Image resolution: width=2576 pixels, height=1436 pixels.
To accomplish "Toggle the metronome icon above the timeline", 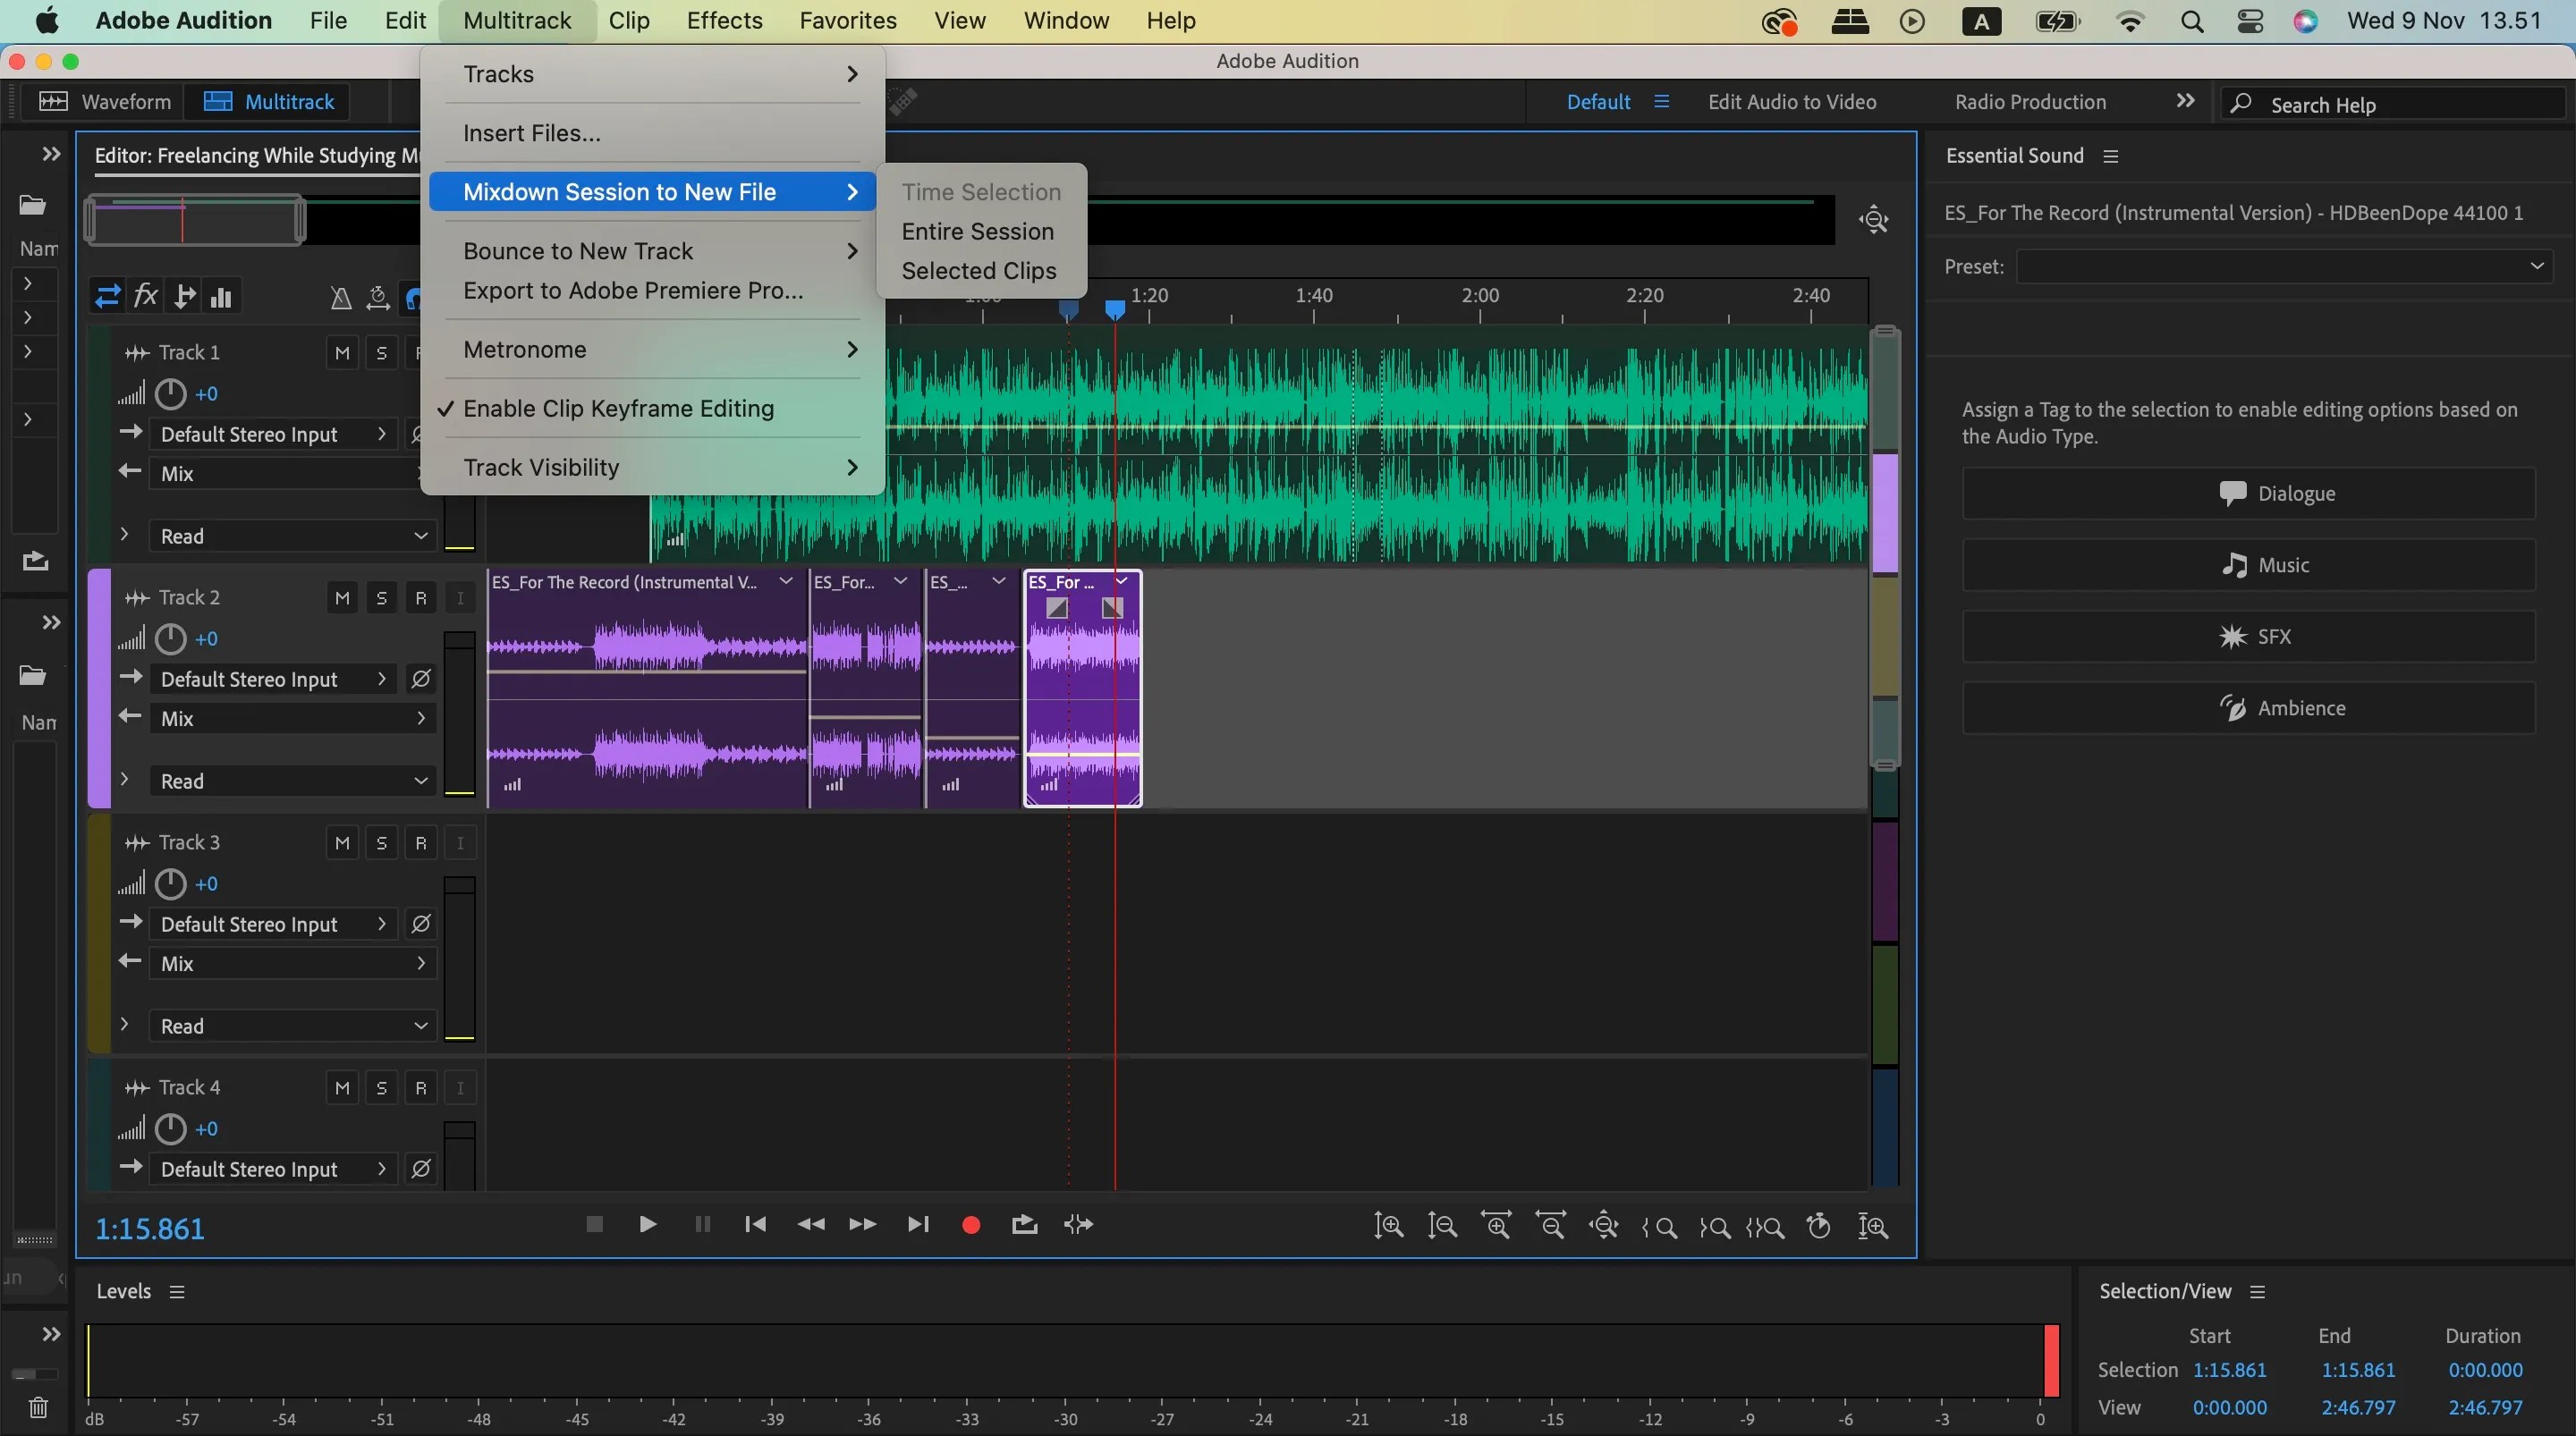I will click(340, 297).
